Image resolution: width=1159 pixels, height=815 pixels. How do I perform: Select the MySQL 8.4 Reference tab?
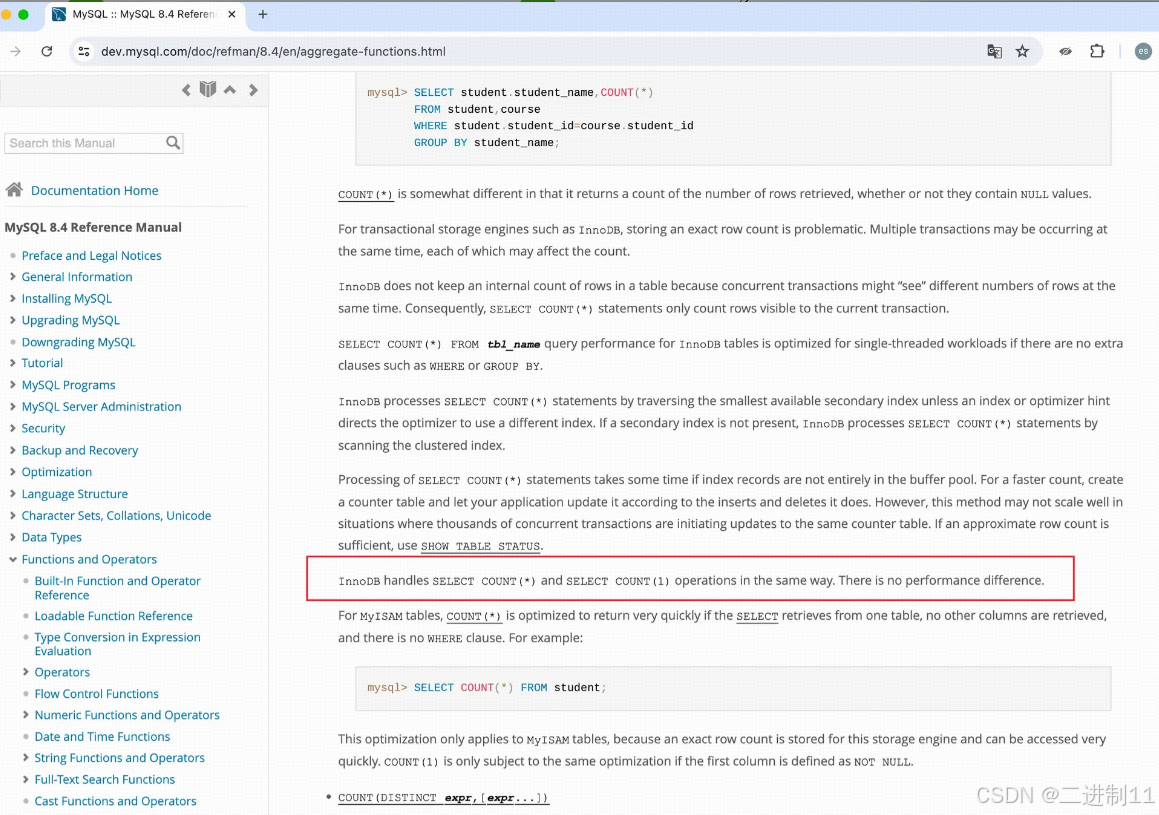pyautogui.click(x=143, y=14)
